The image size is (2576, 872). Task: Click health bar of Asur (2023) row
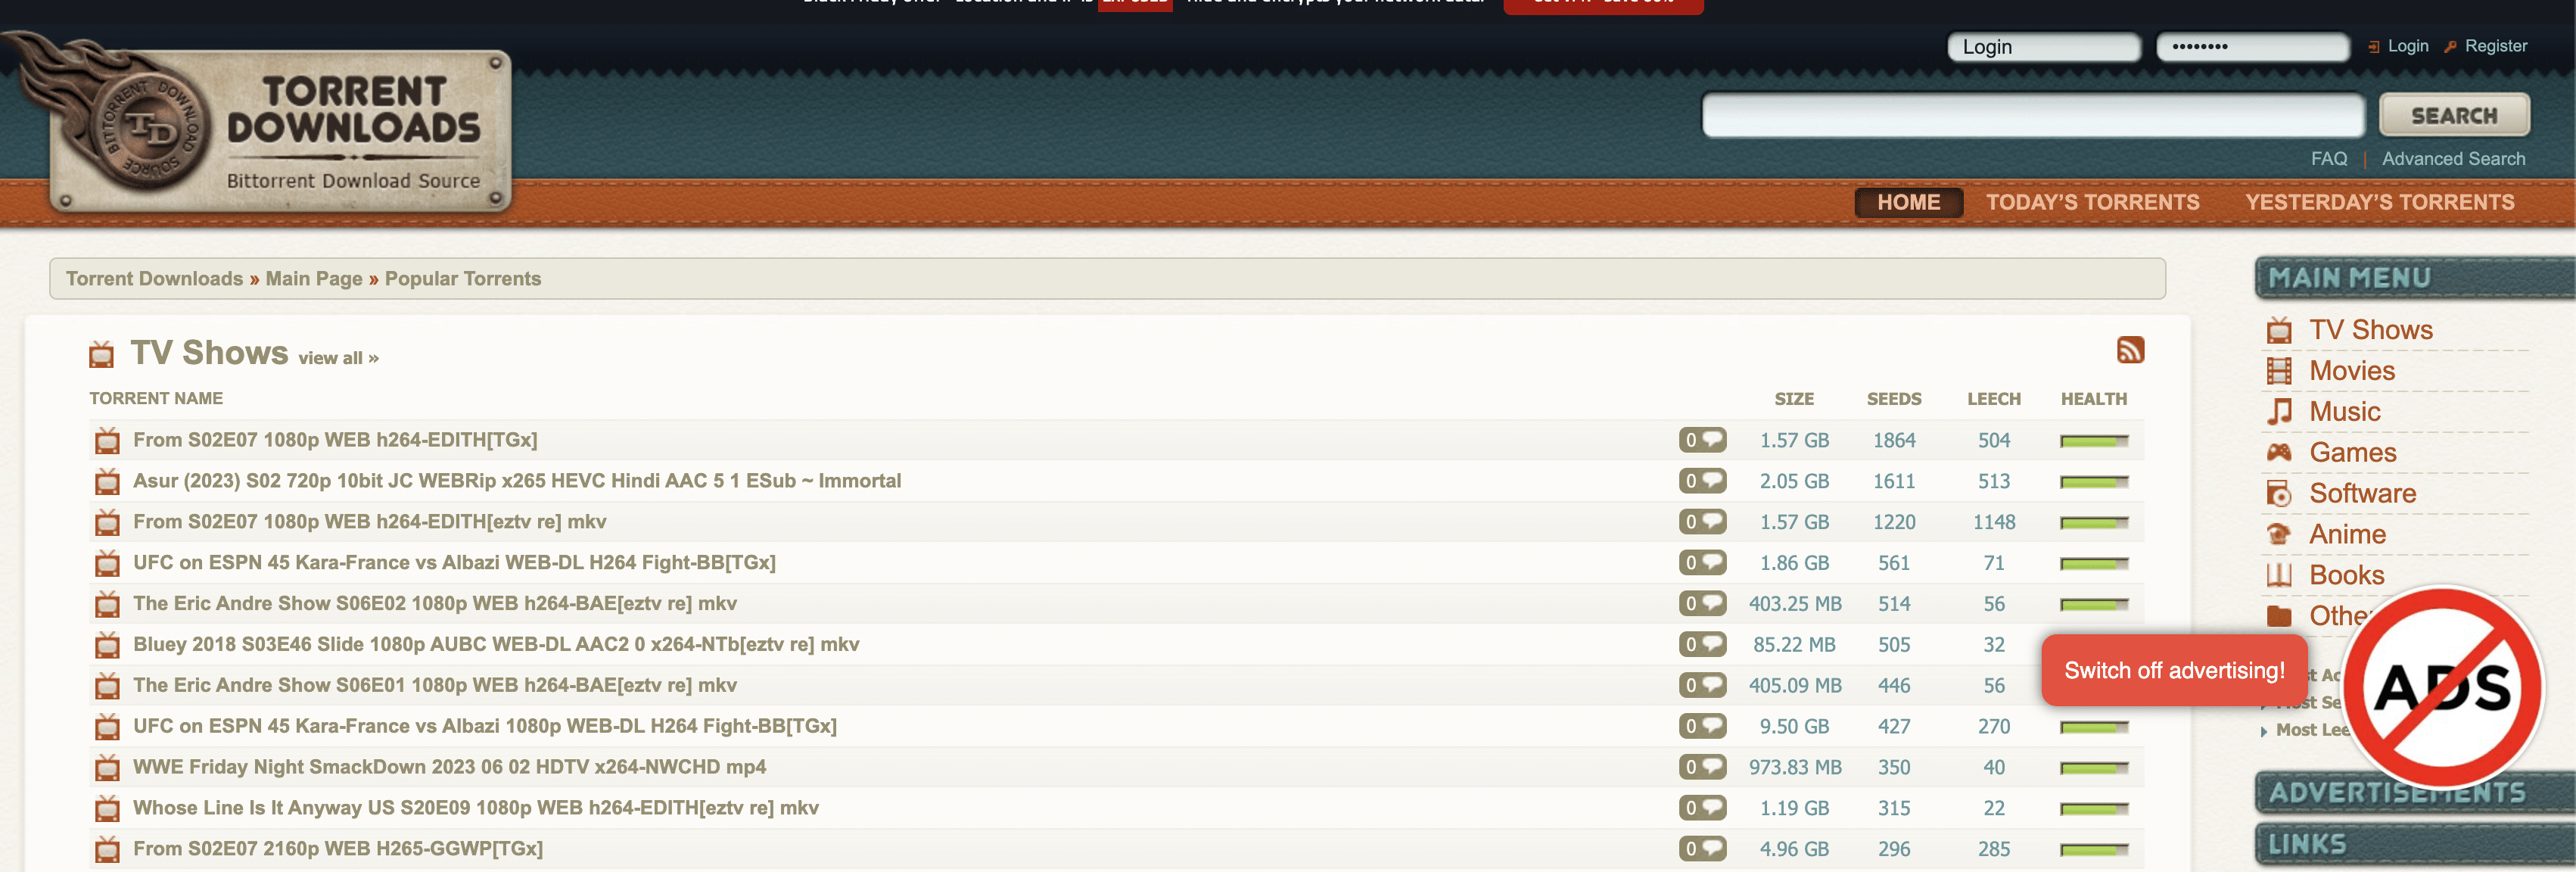pos(2093,482)
